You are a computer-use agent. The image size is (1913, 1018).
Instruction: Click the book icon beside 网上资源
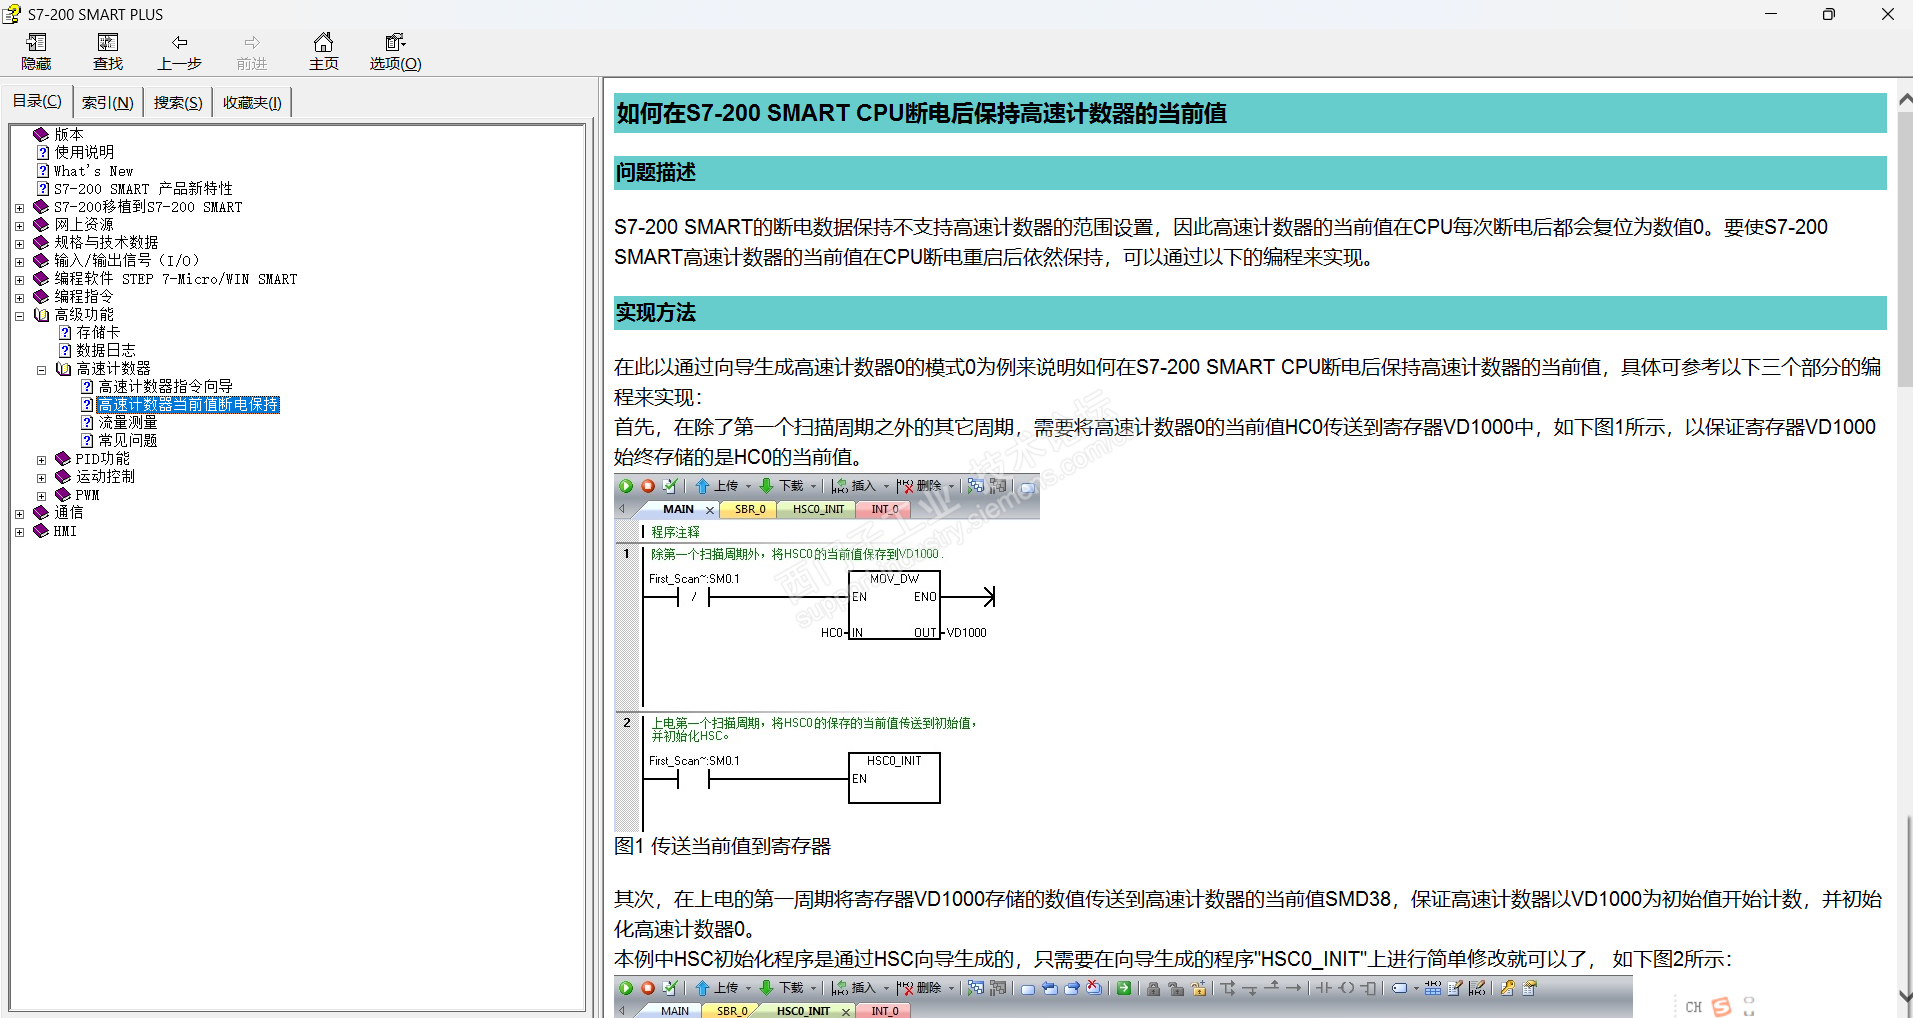click(x=41, y=224)
